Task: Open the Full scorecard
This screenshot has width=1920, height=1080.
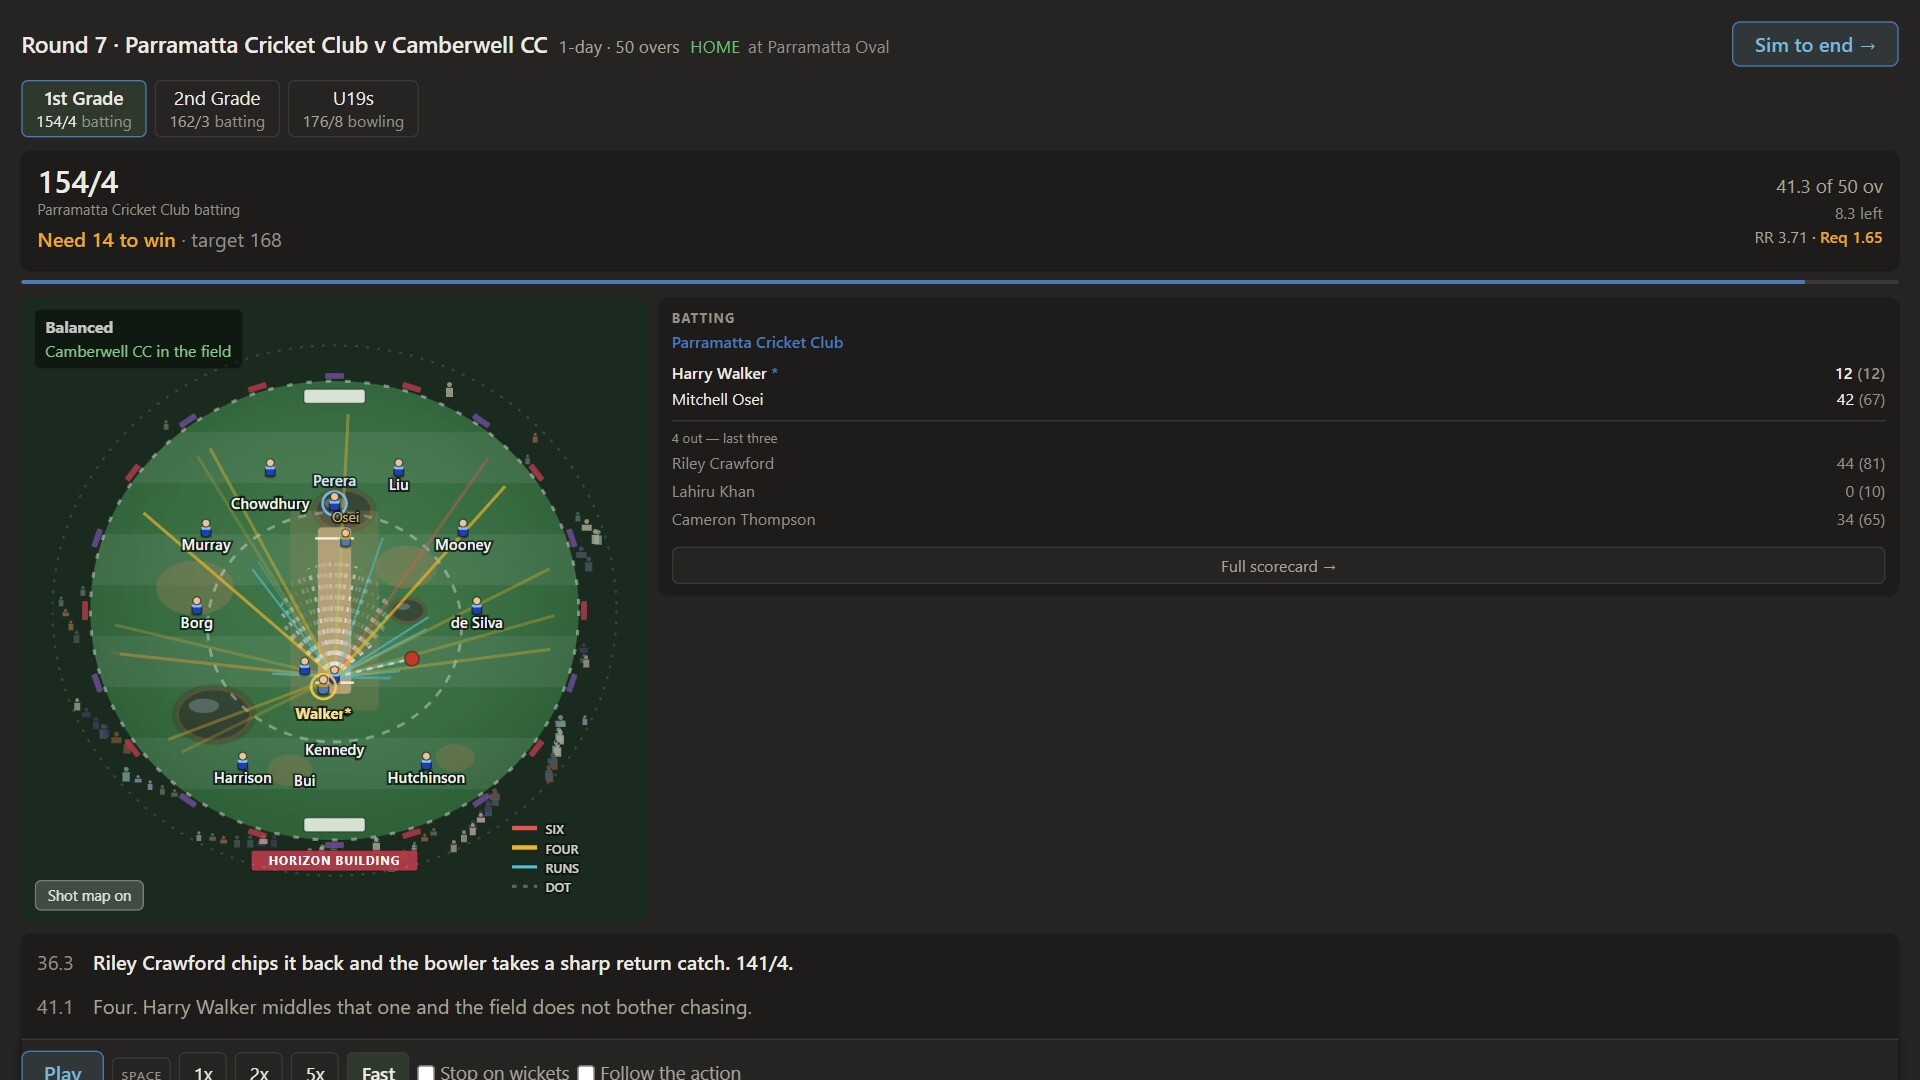Action: point(1278,566)
